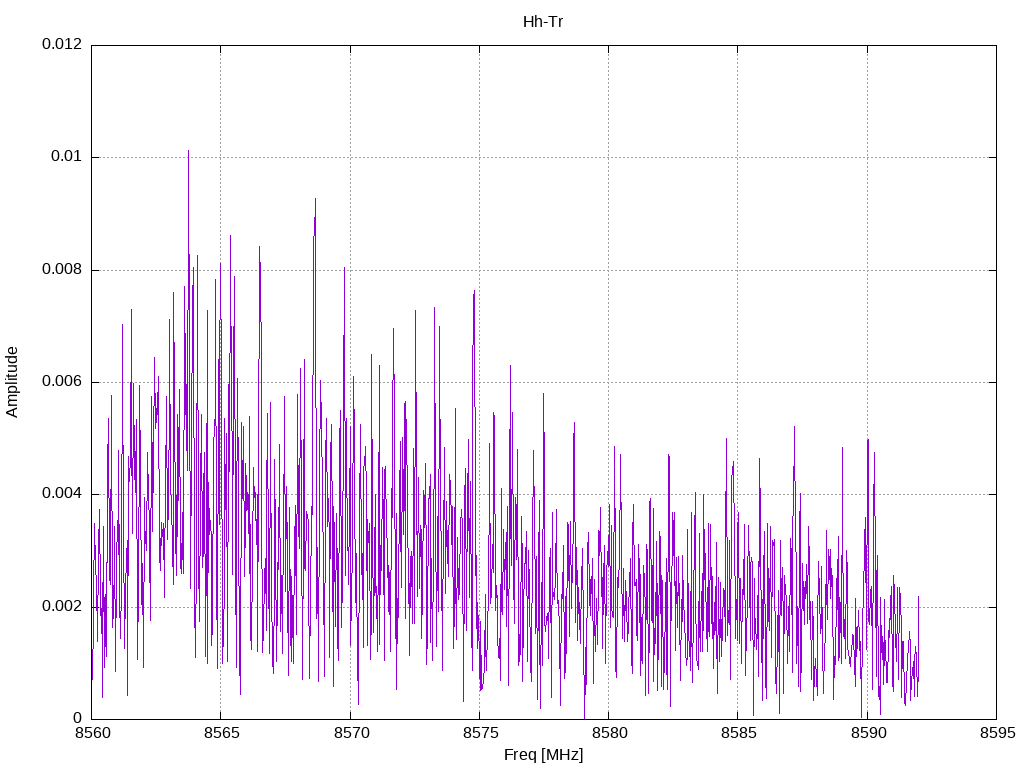The width and height of the screenshot is (1024, 768).
Task: Click the 8560 x-axis tick label
Action: click(x=92, y=733)
